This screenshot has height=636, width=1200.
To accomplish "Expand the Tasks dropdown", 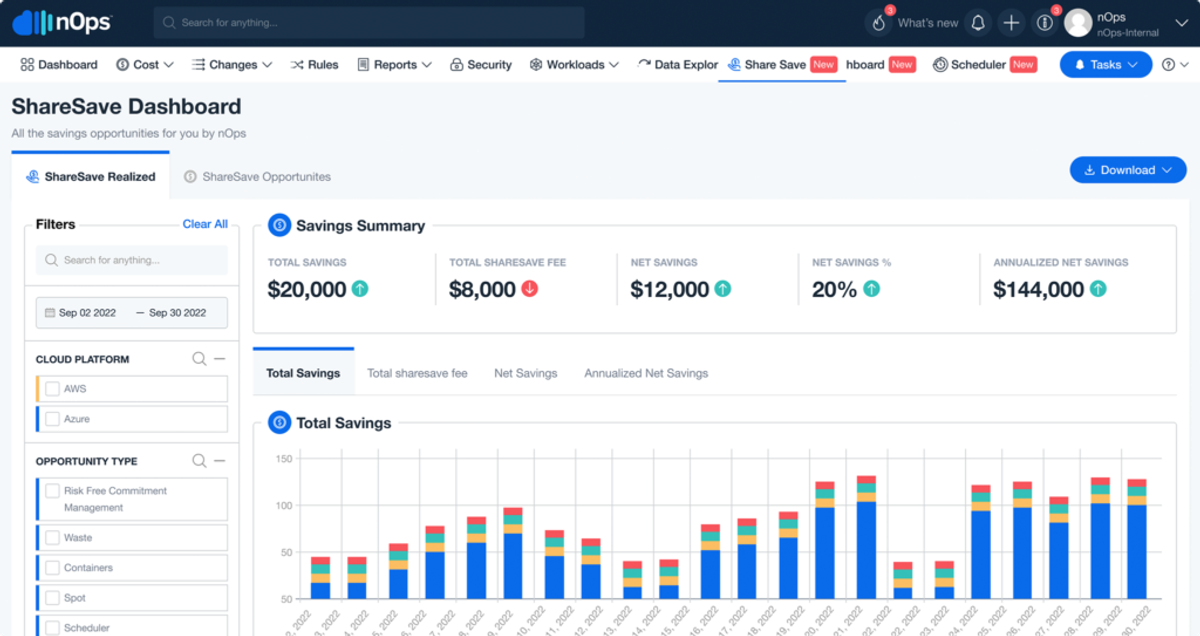I will (x=1106, y=65).
